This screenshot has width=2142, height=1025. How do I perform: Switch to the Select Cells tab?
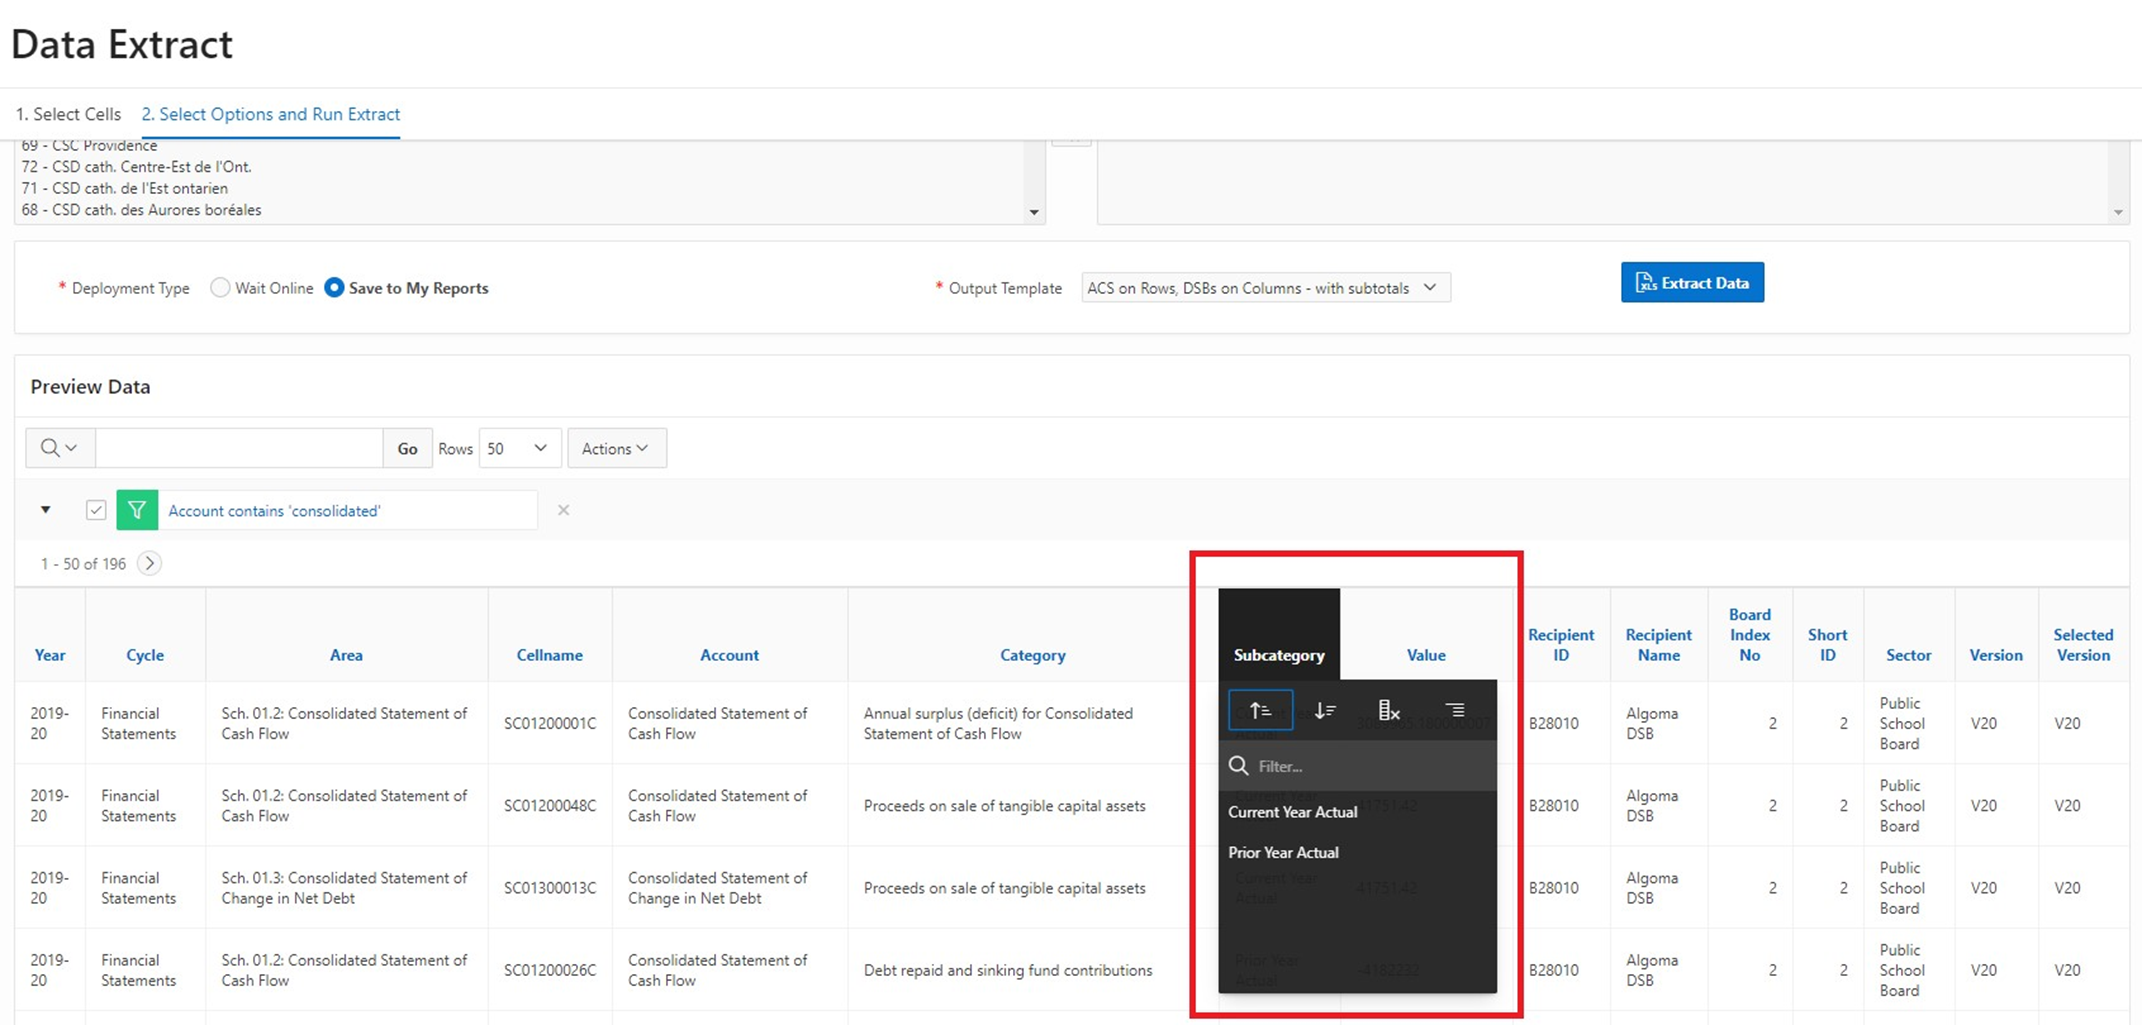(x=68, y=114)
